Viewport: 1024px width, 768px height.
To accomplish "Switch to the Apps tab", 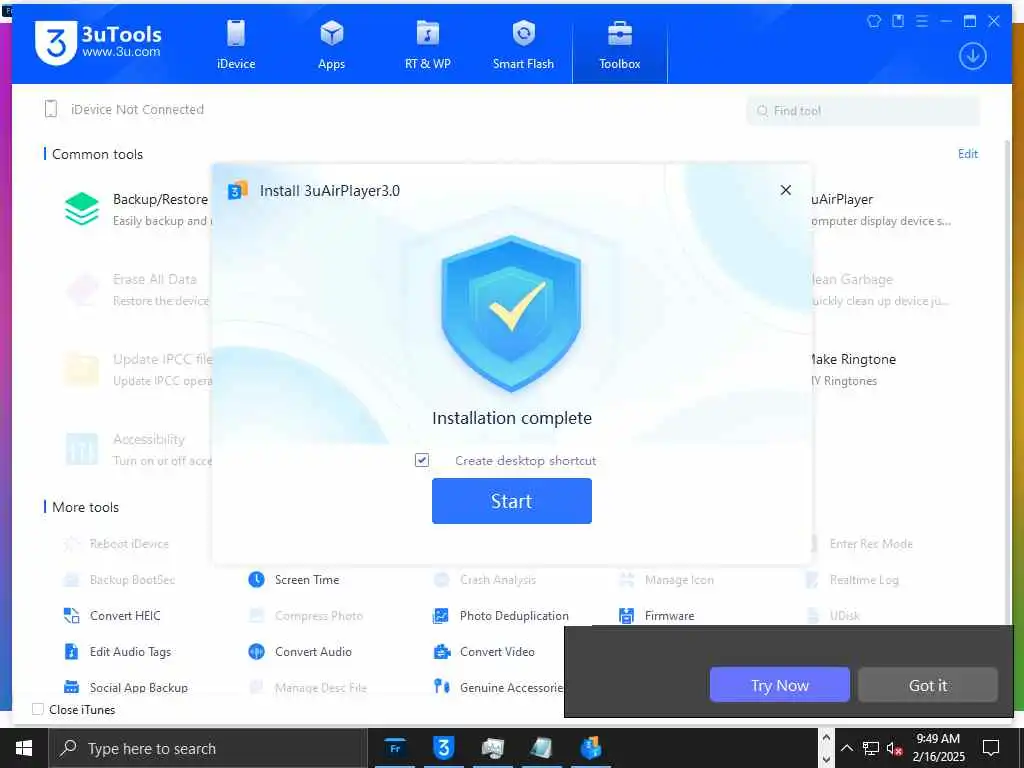I will pos(331,44).
